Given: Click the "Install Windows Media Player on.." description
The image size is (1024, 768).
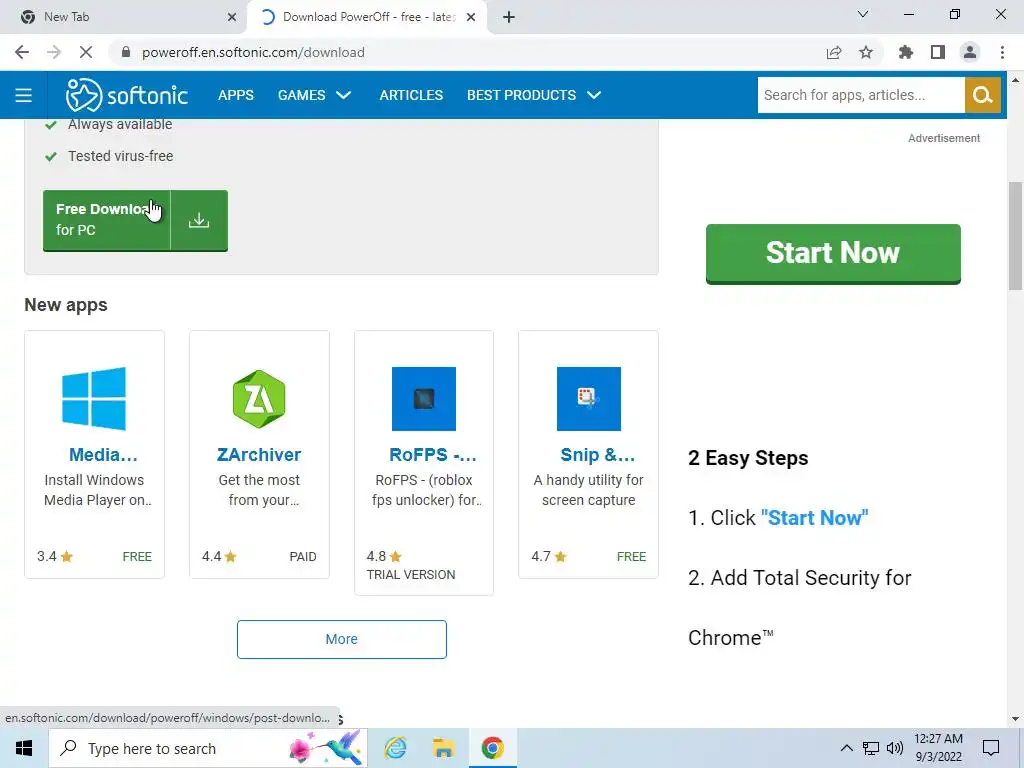Looking at the screenshot, I should click(97, 490).
